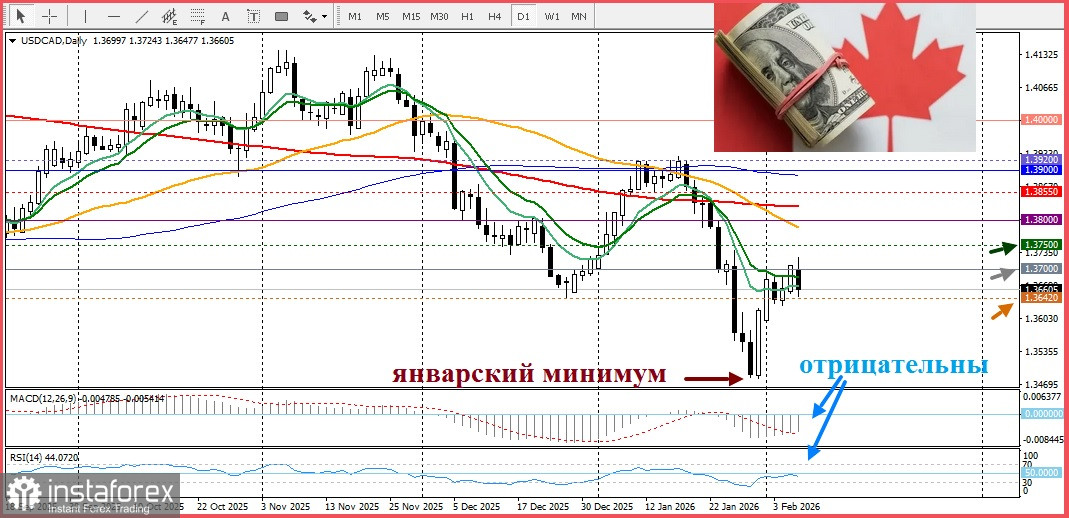The height and width of the screenshot is (518, 1069).
Task: Select the D1 daily timeframe
Action: coord(523,16)
